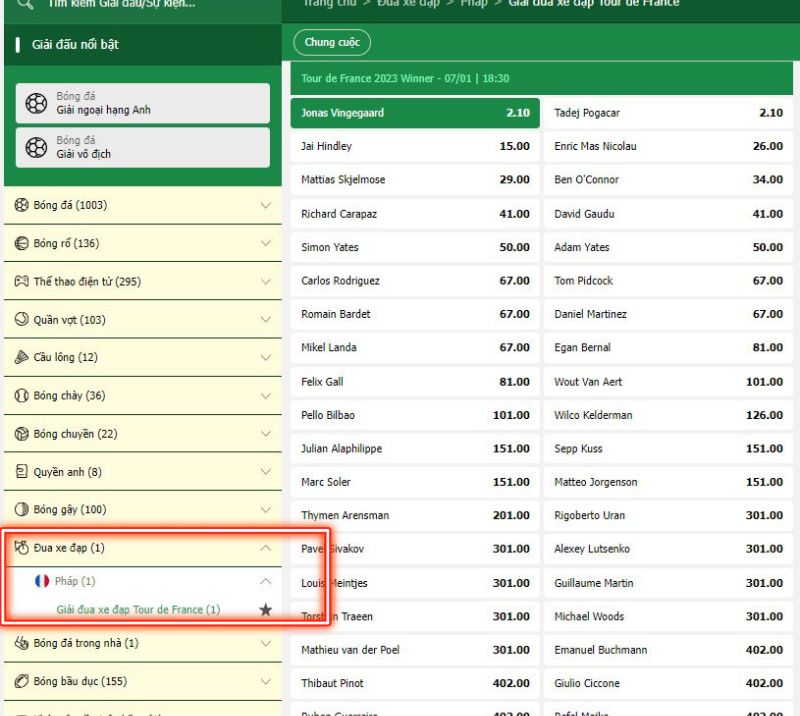This screenshot has height=716, width=800.
Task: Expand the Bóng chuyền (22) chevron
Action: (x=265, y=434)
